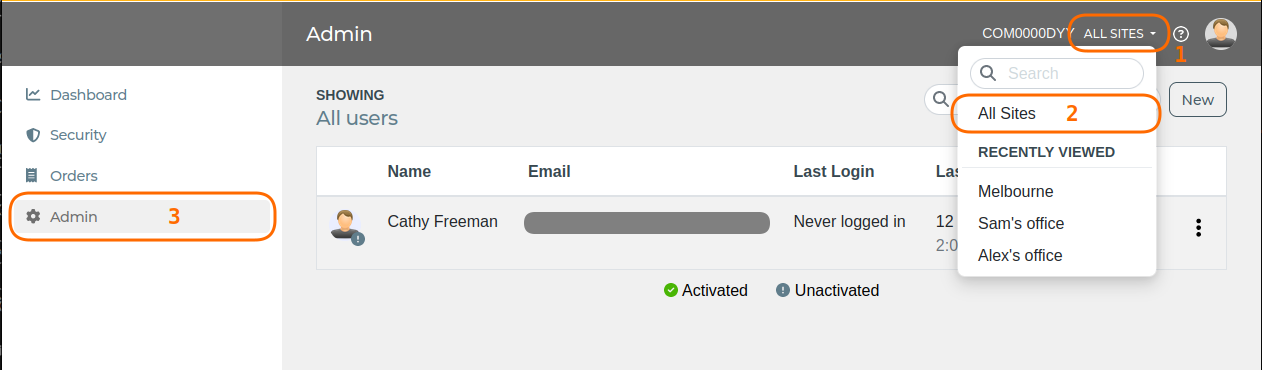Sort by the Name column header
Viewport: 1262px width, 370px height.
(x=409, y=171)
